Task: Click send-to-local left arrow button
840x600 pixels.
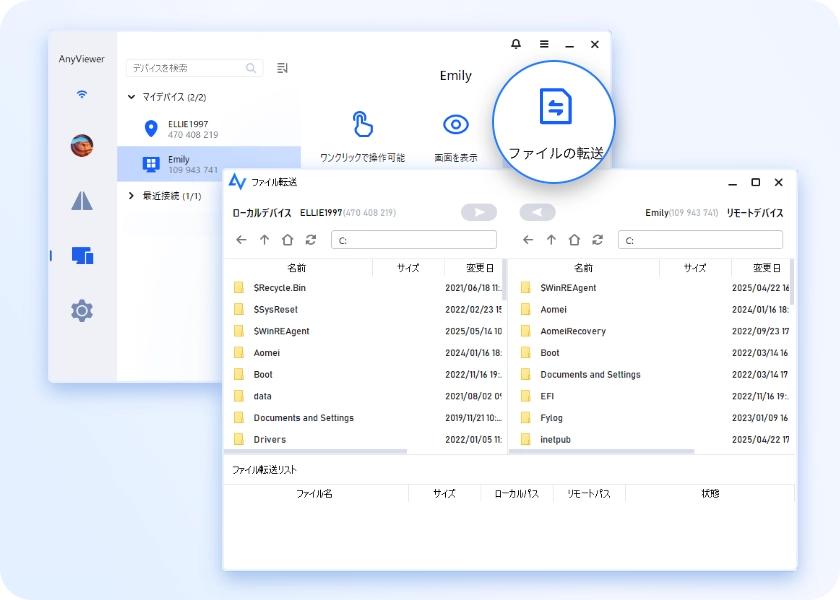Action: 537,213
